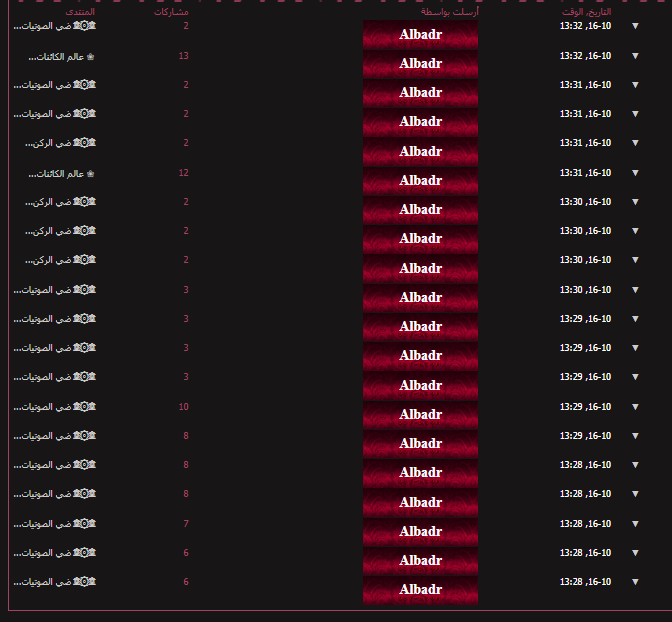
Task: Open the Albadr banner in the 13-replies row
Action: pyautogui.click(x=420, y=63)
